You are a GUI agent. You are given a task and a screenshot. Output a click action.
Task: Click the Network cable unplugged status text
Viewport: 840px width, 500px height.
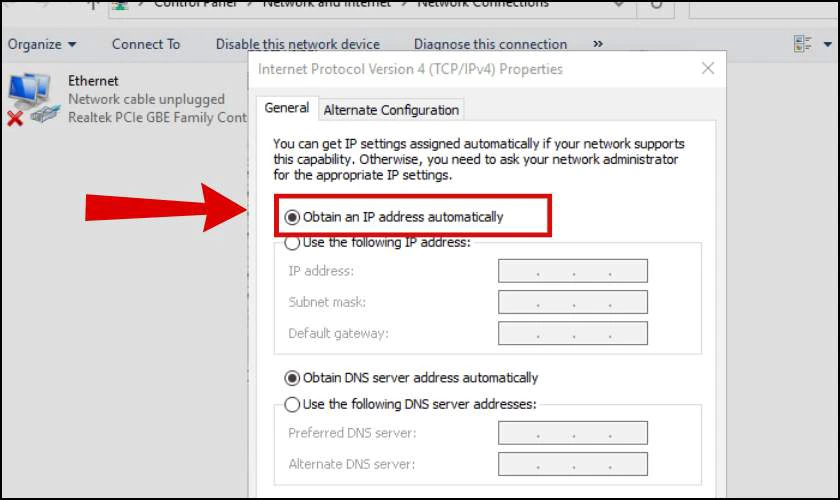pyautogui.click(x=146, y=99)
